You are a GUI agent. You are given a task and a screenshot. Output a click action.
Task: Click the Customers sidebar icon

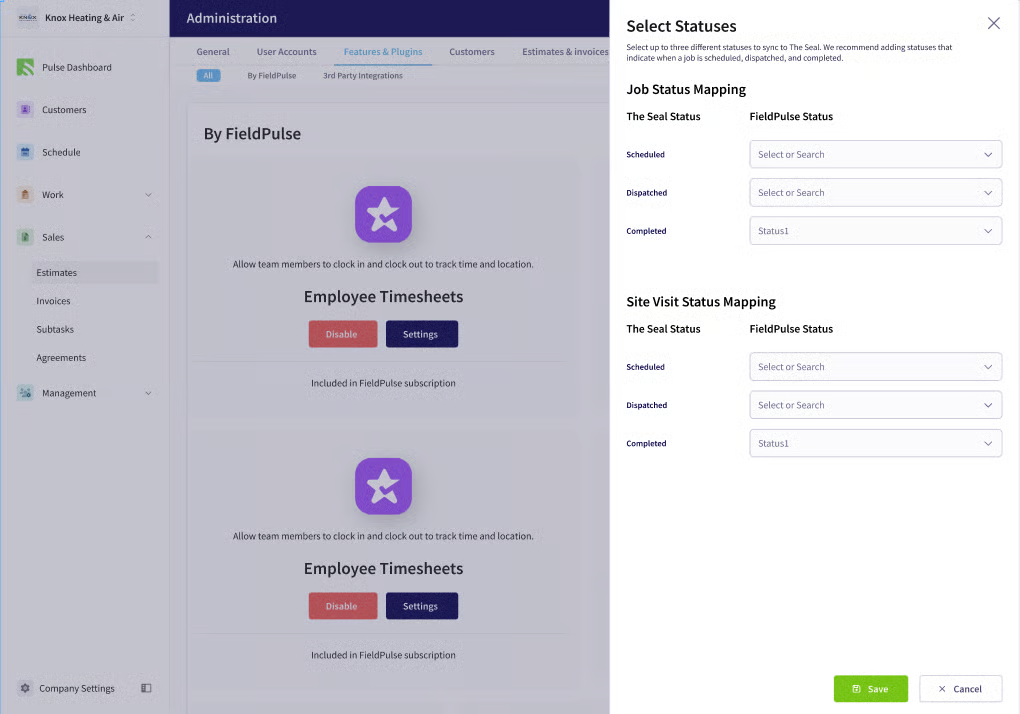(25, 109)
